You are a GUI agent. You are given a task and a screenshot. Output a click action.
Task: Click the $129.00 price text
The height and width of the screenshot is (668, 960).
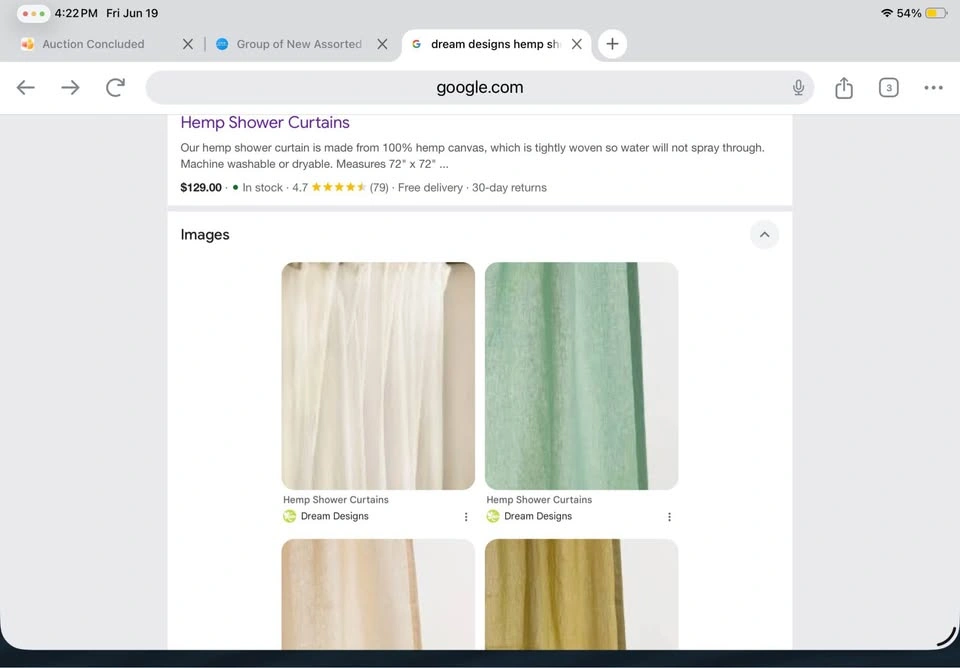coord(201,187)
